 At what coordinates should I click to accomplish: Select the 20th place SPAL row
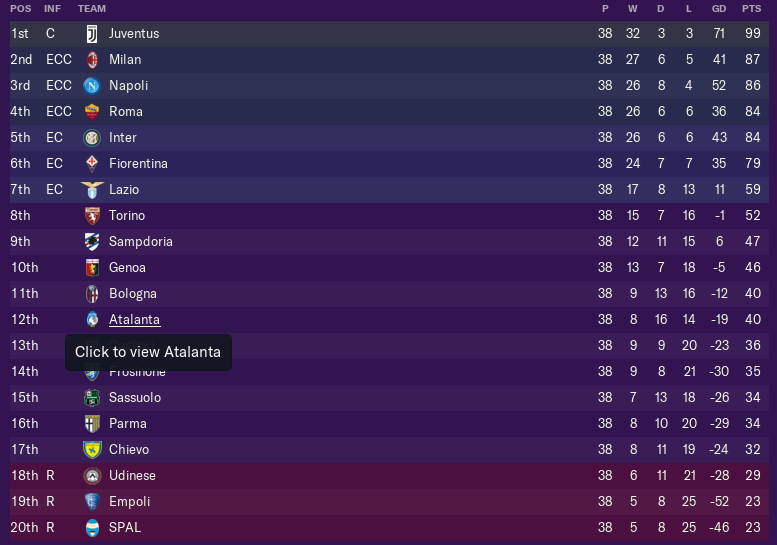[x=389, y=528]
